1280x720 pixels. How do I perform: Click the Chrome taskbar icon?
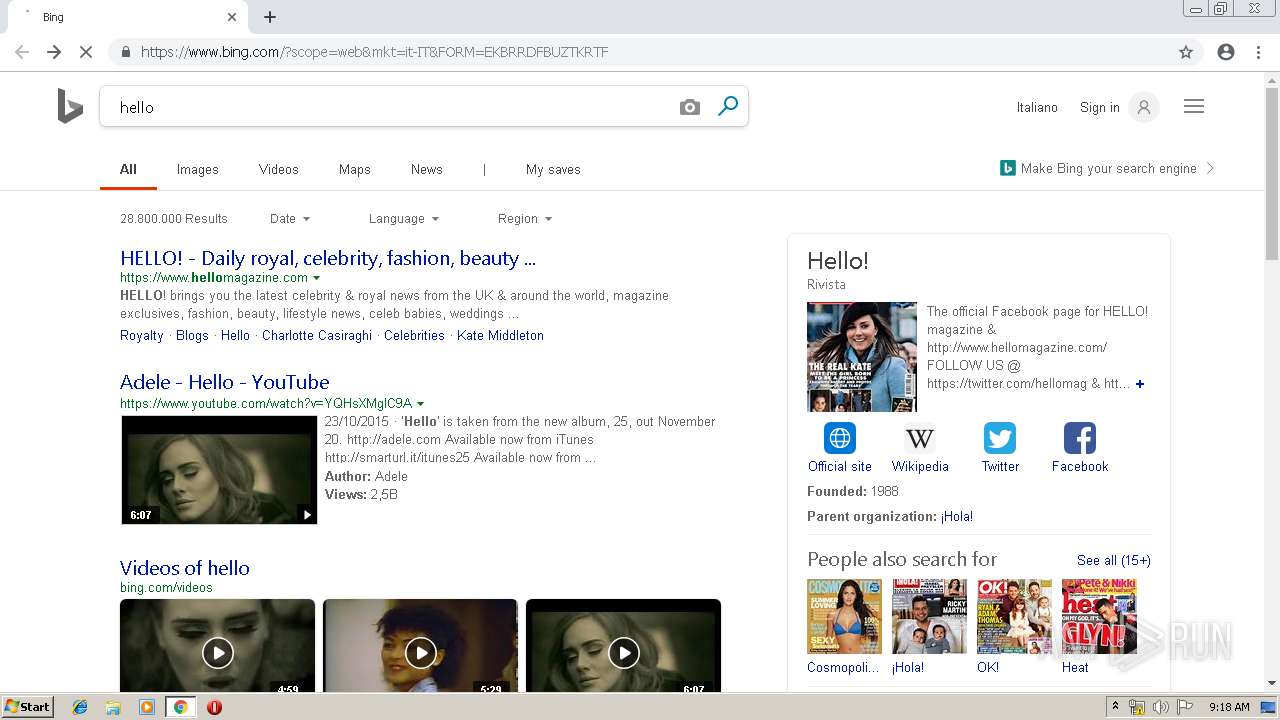click(x=180, y=707)
